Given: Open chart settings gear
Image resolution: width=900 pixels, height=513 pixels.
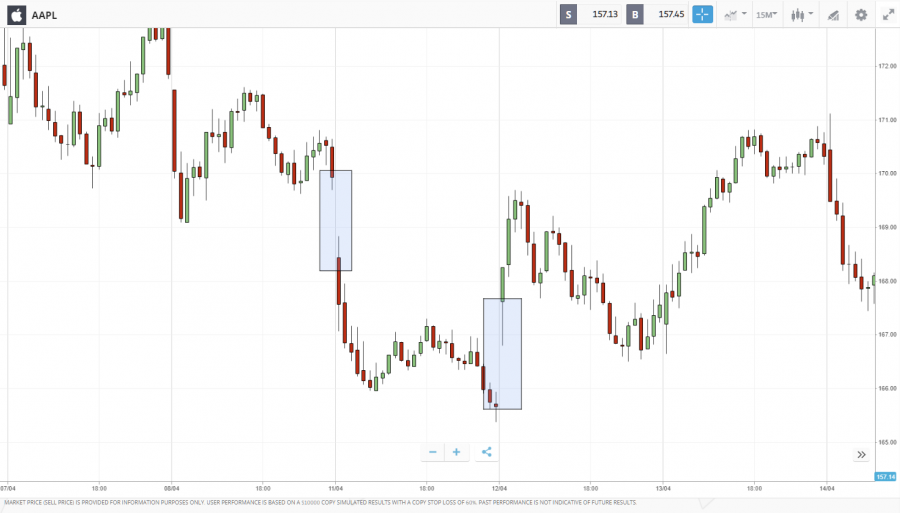Looking at the screenshot, I should [x=861, y=15].
